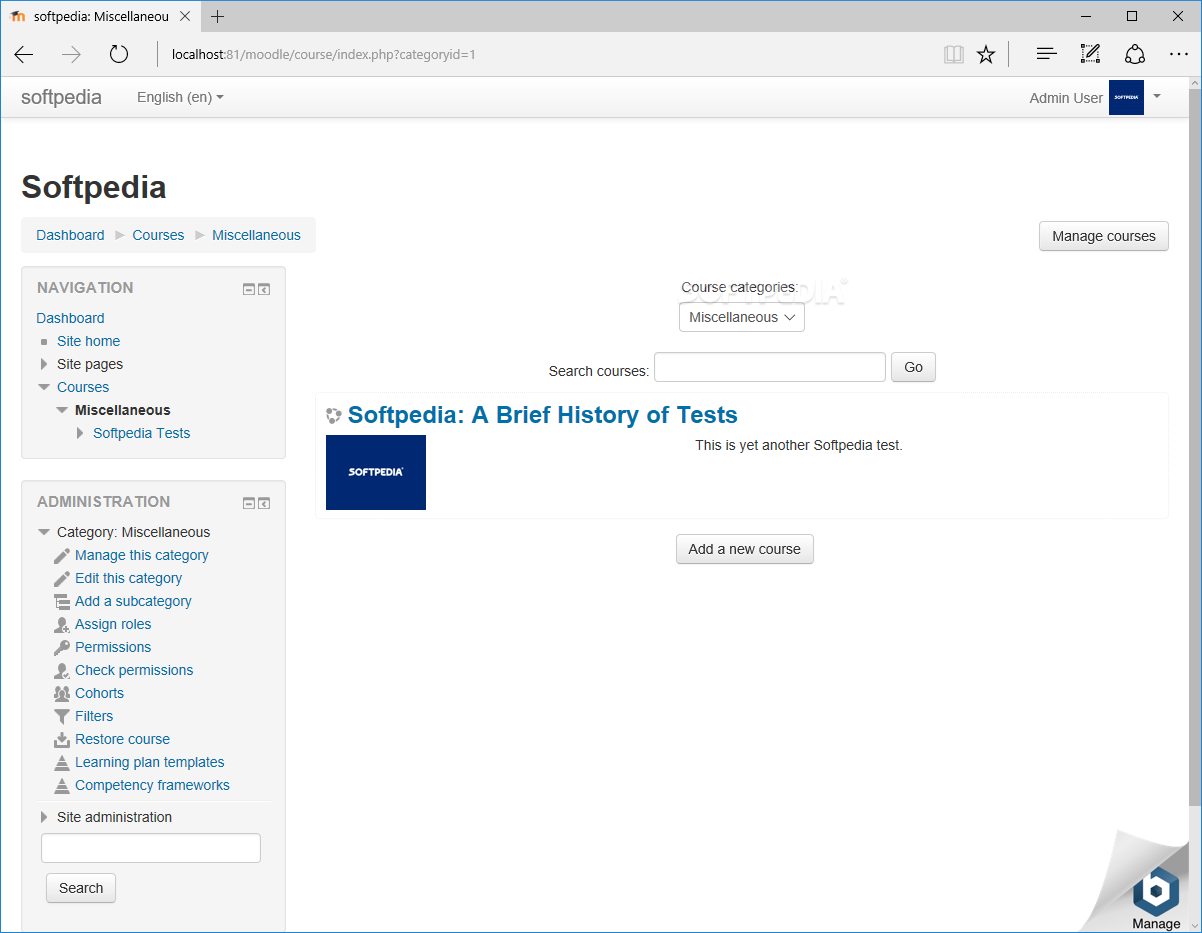Screen dimensions: 1202x933
Task: Click Add a new course button
Action: (745, 549)
